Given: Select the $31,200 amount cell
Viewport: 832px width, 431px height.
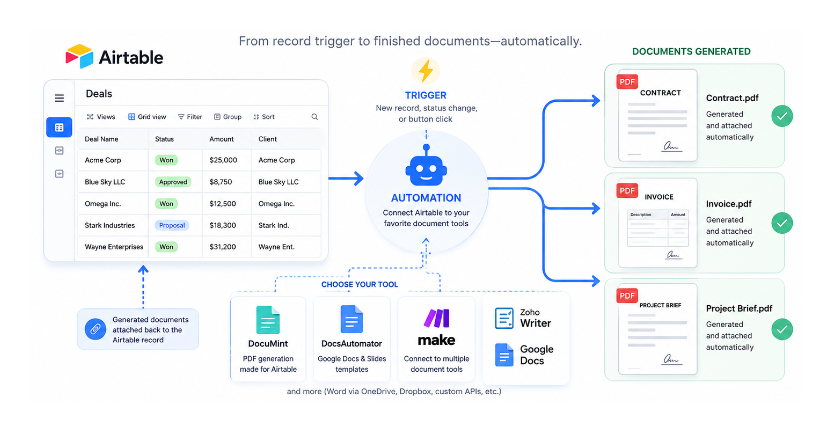Looking at the screenshot, I should 227,247.
